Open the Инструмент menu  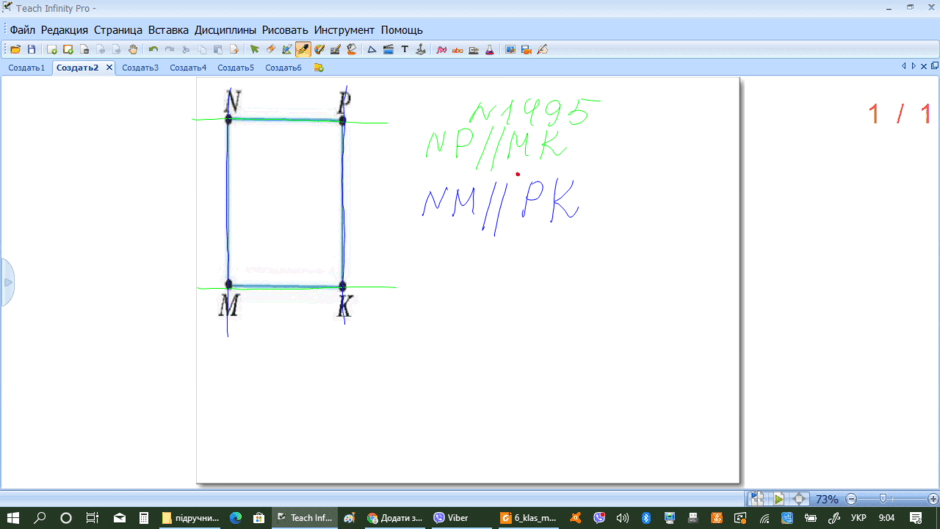click(344, 30)
